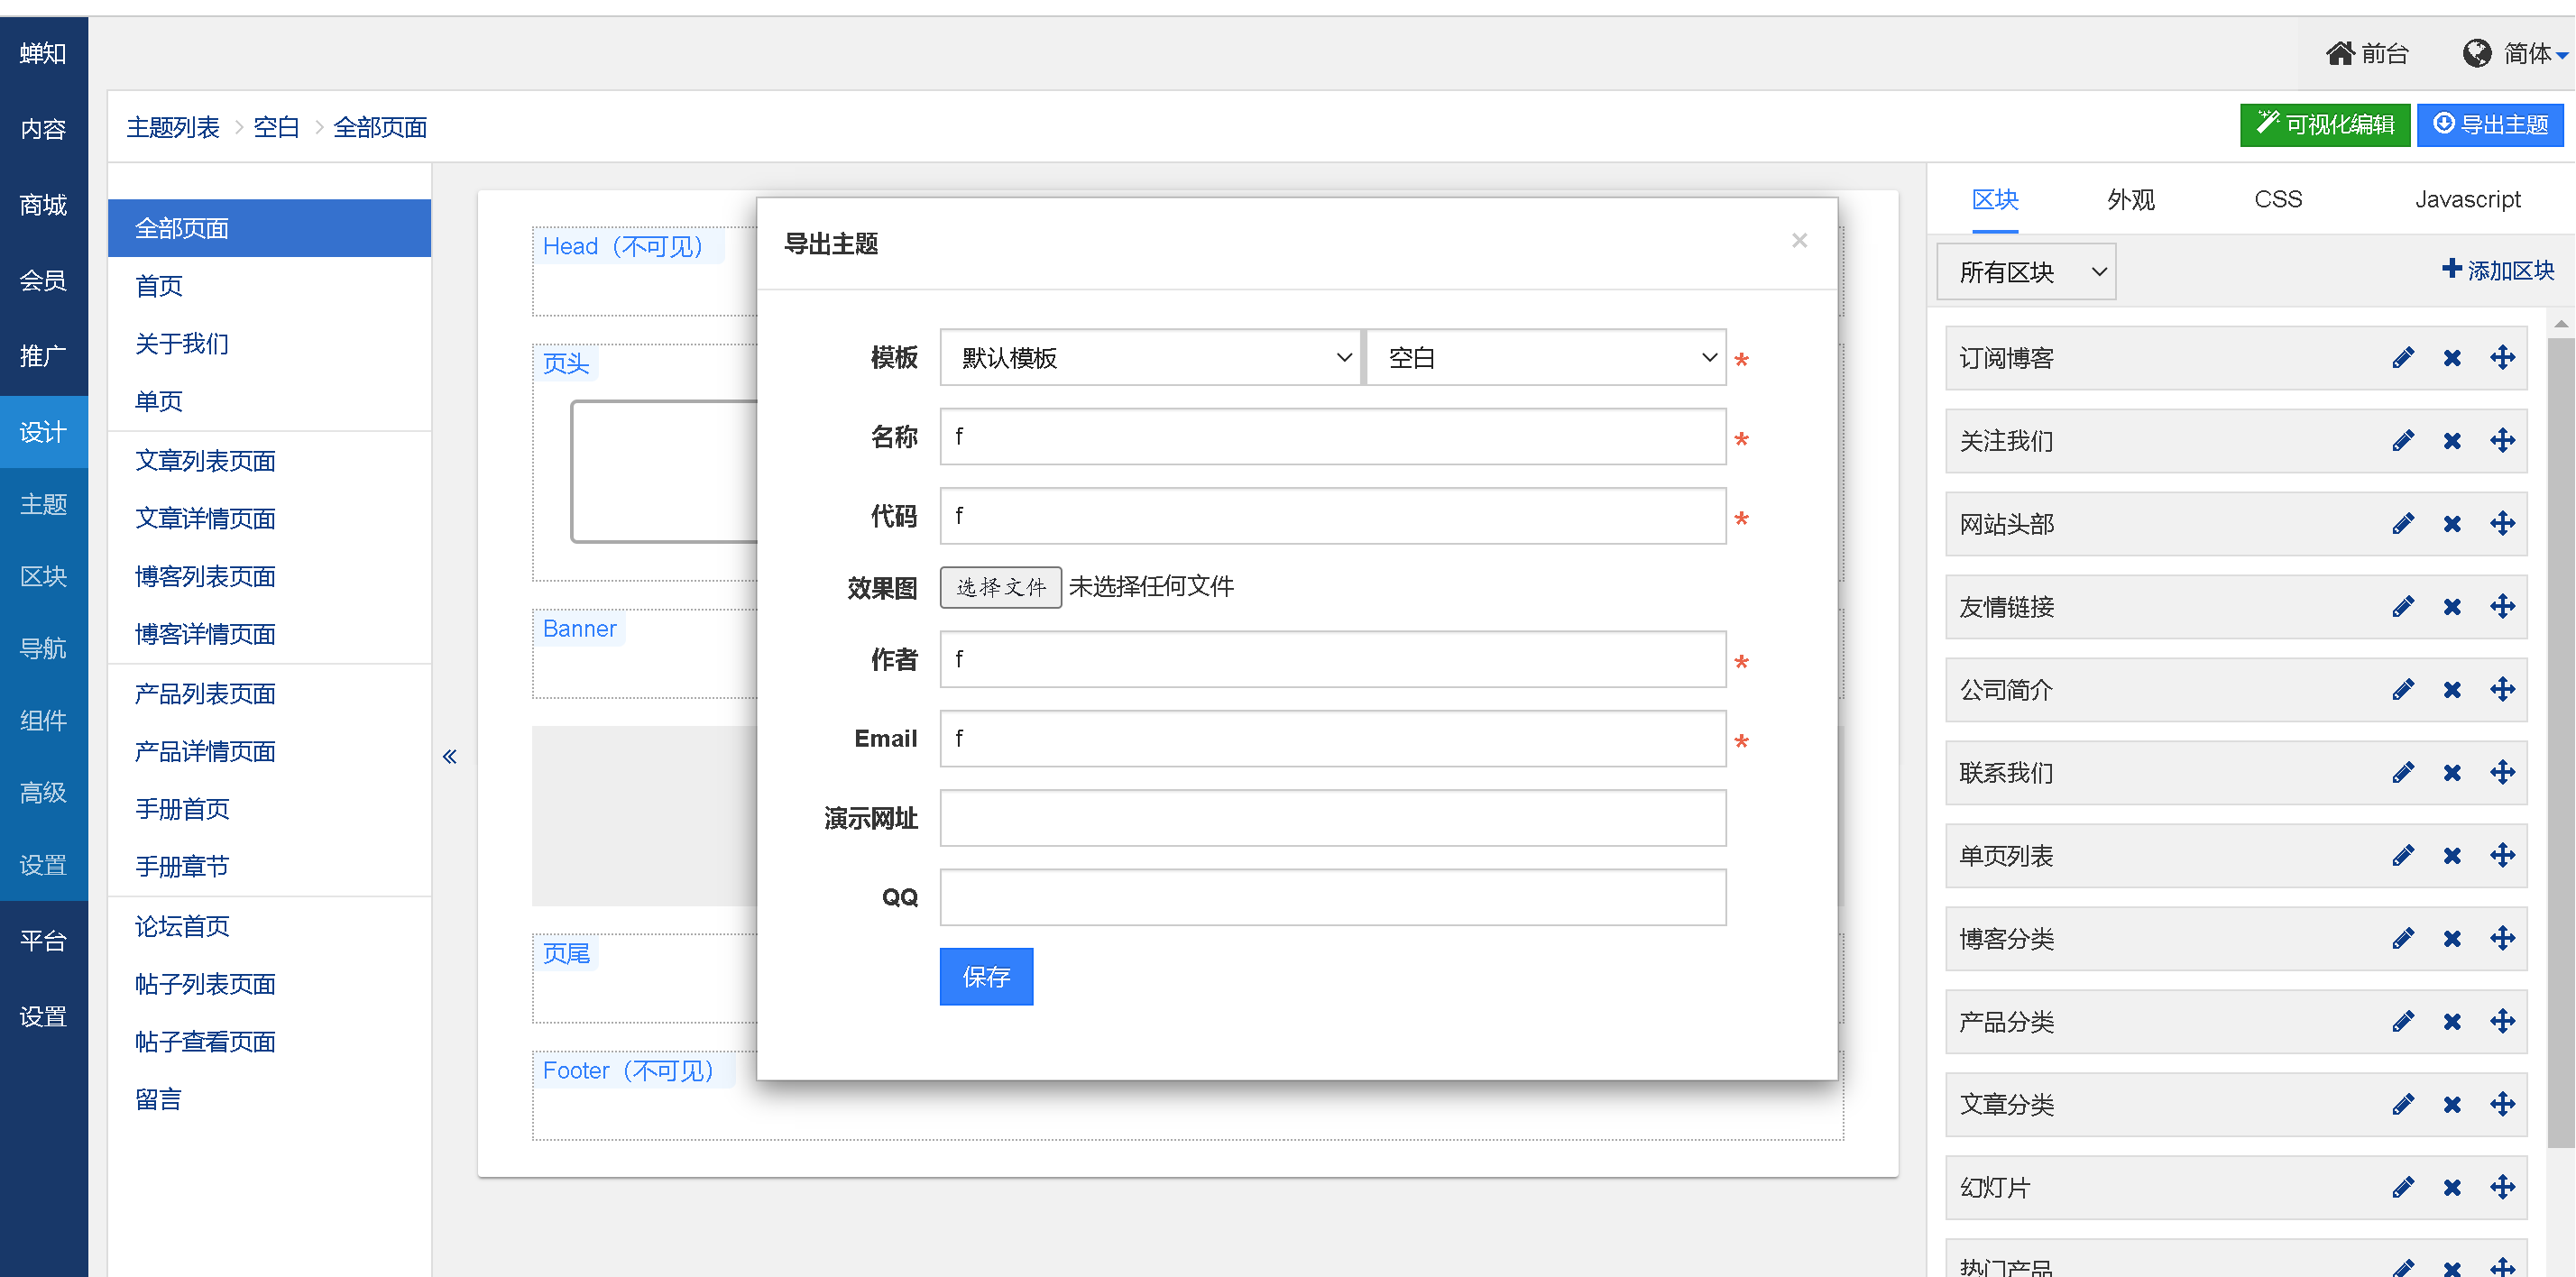The height and width of the screenshot is (1277, 2576).
Task: Delete the 关注我们 block with X icon
Action: (x=2452, y=441)
